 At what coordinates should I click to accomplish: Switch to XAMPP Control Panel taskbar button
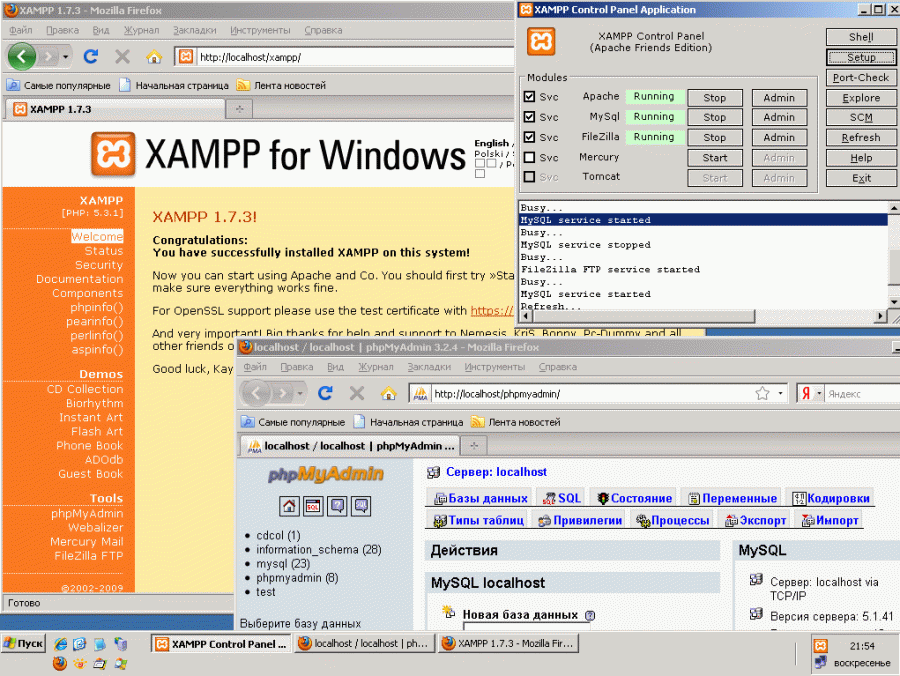(x=222, y=644)
